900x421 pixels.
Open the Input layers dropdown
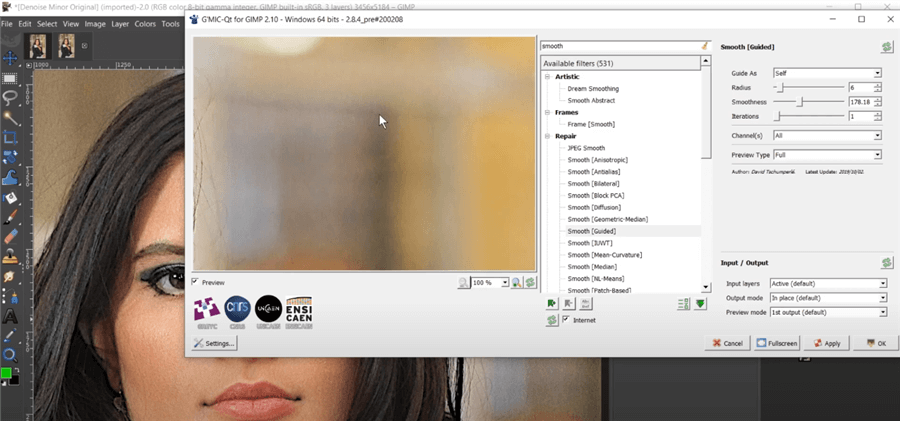(828, 284)
